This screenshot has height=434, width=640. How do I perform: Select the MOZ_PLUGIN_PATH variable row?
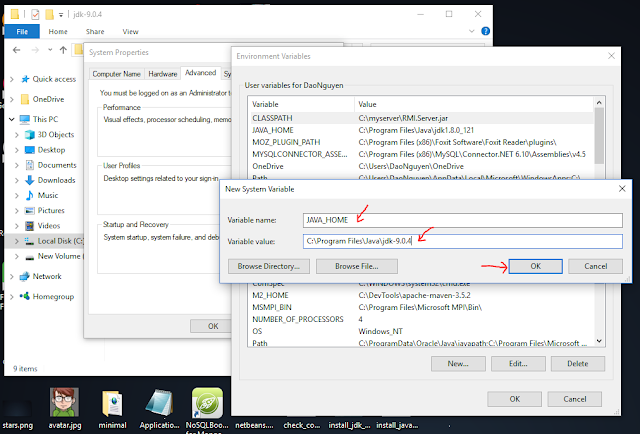420,142
